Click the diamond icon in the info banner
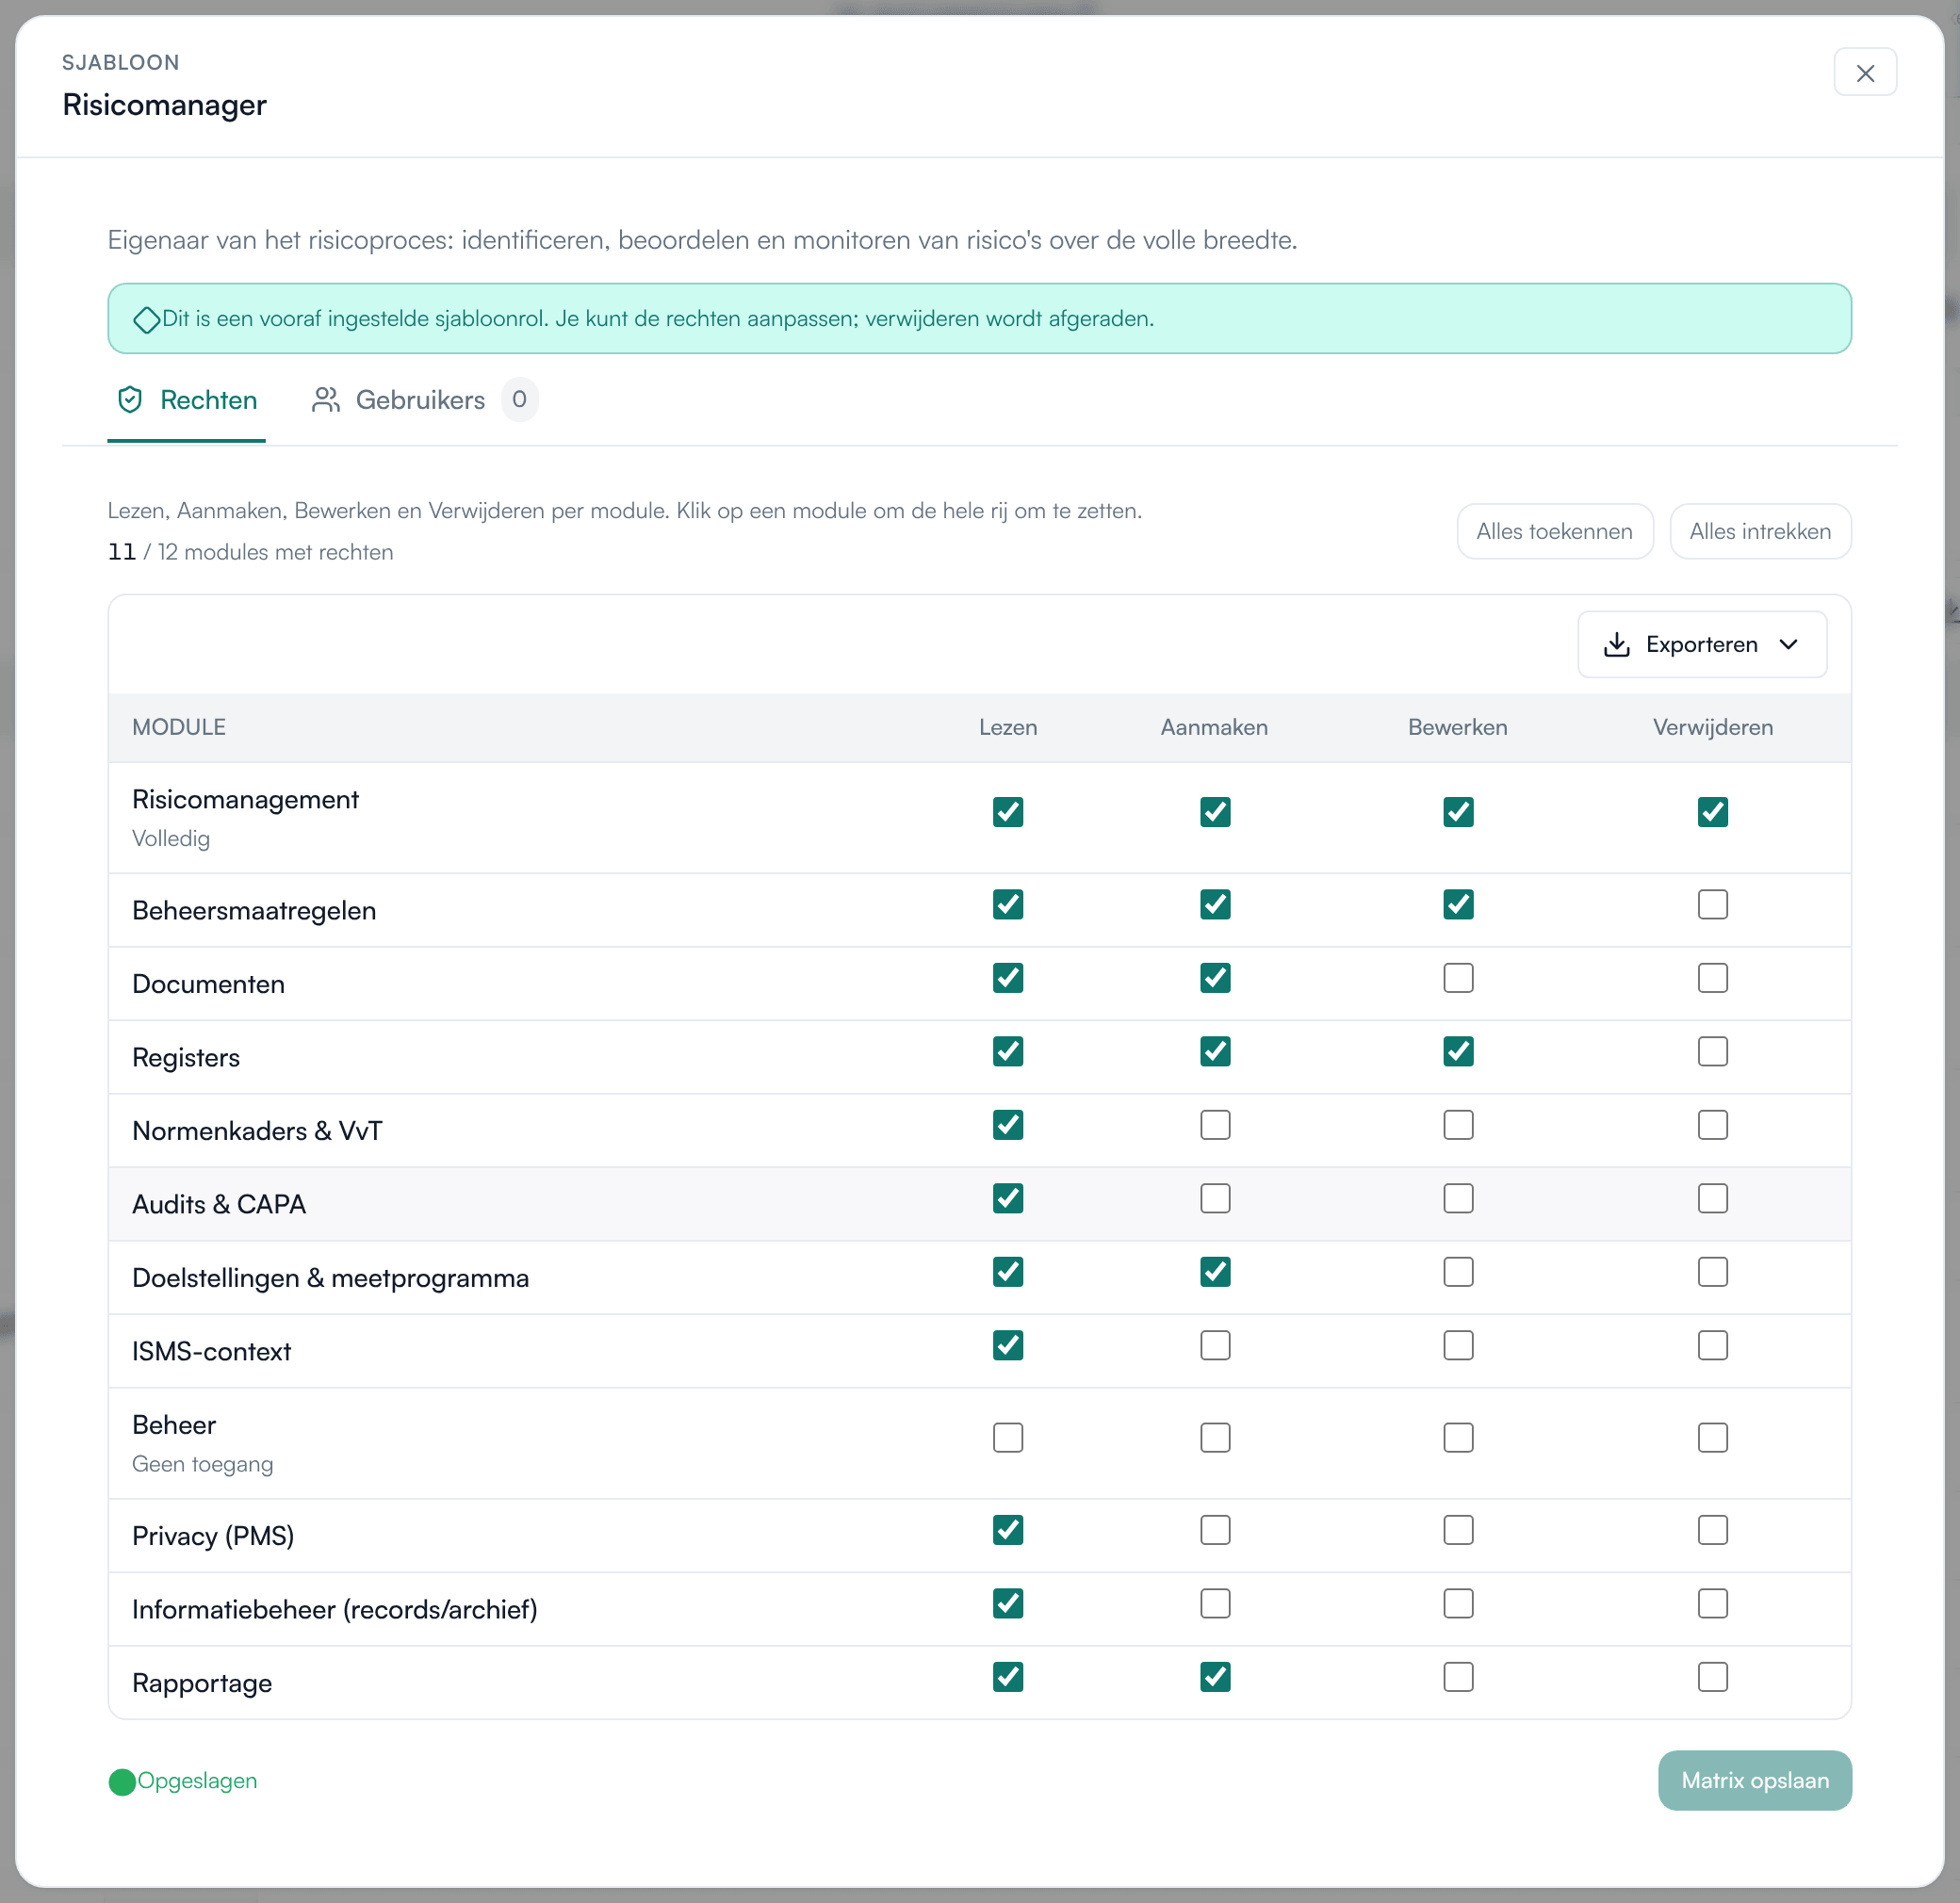The image size is (1960, 1903). (x=147, y=319)
